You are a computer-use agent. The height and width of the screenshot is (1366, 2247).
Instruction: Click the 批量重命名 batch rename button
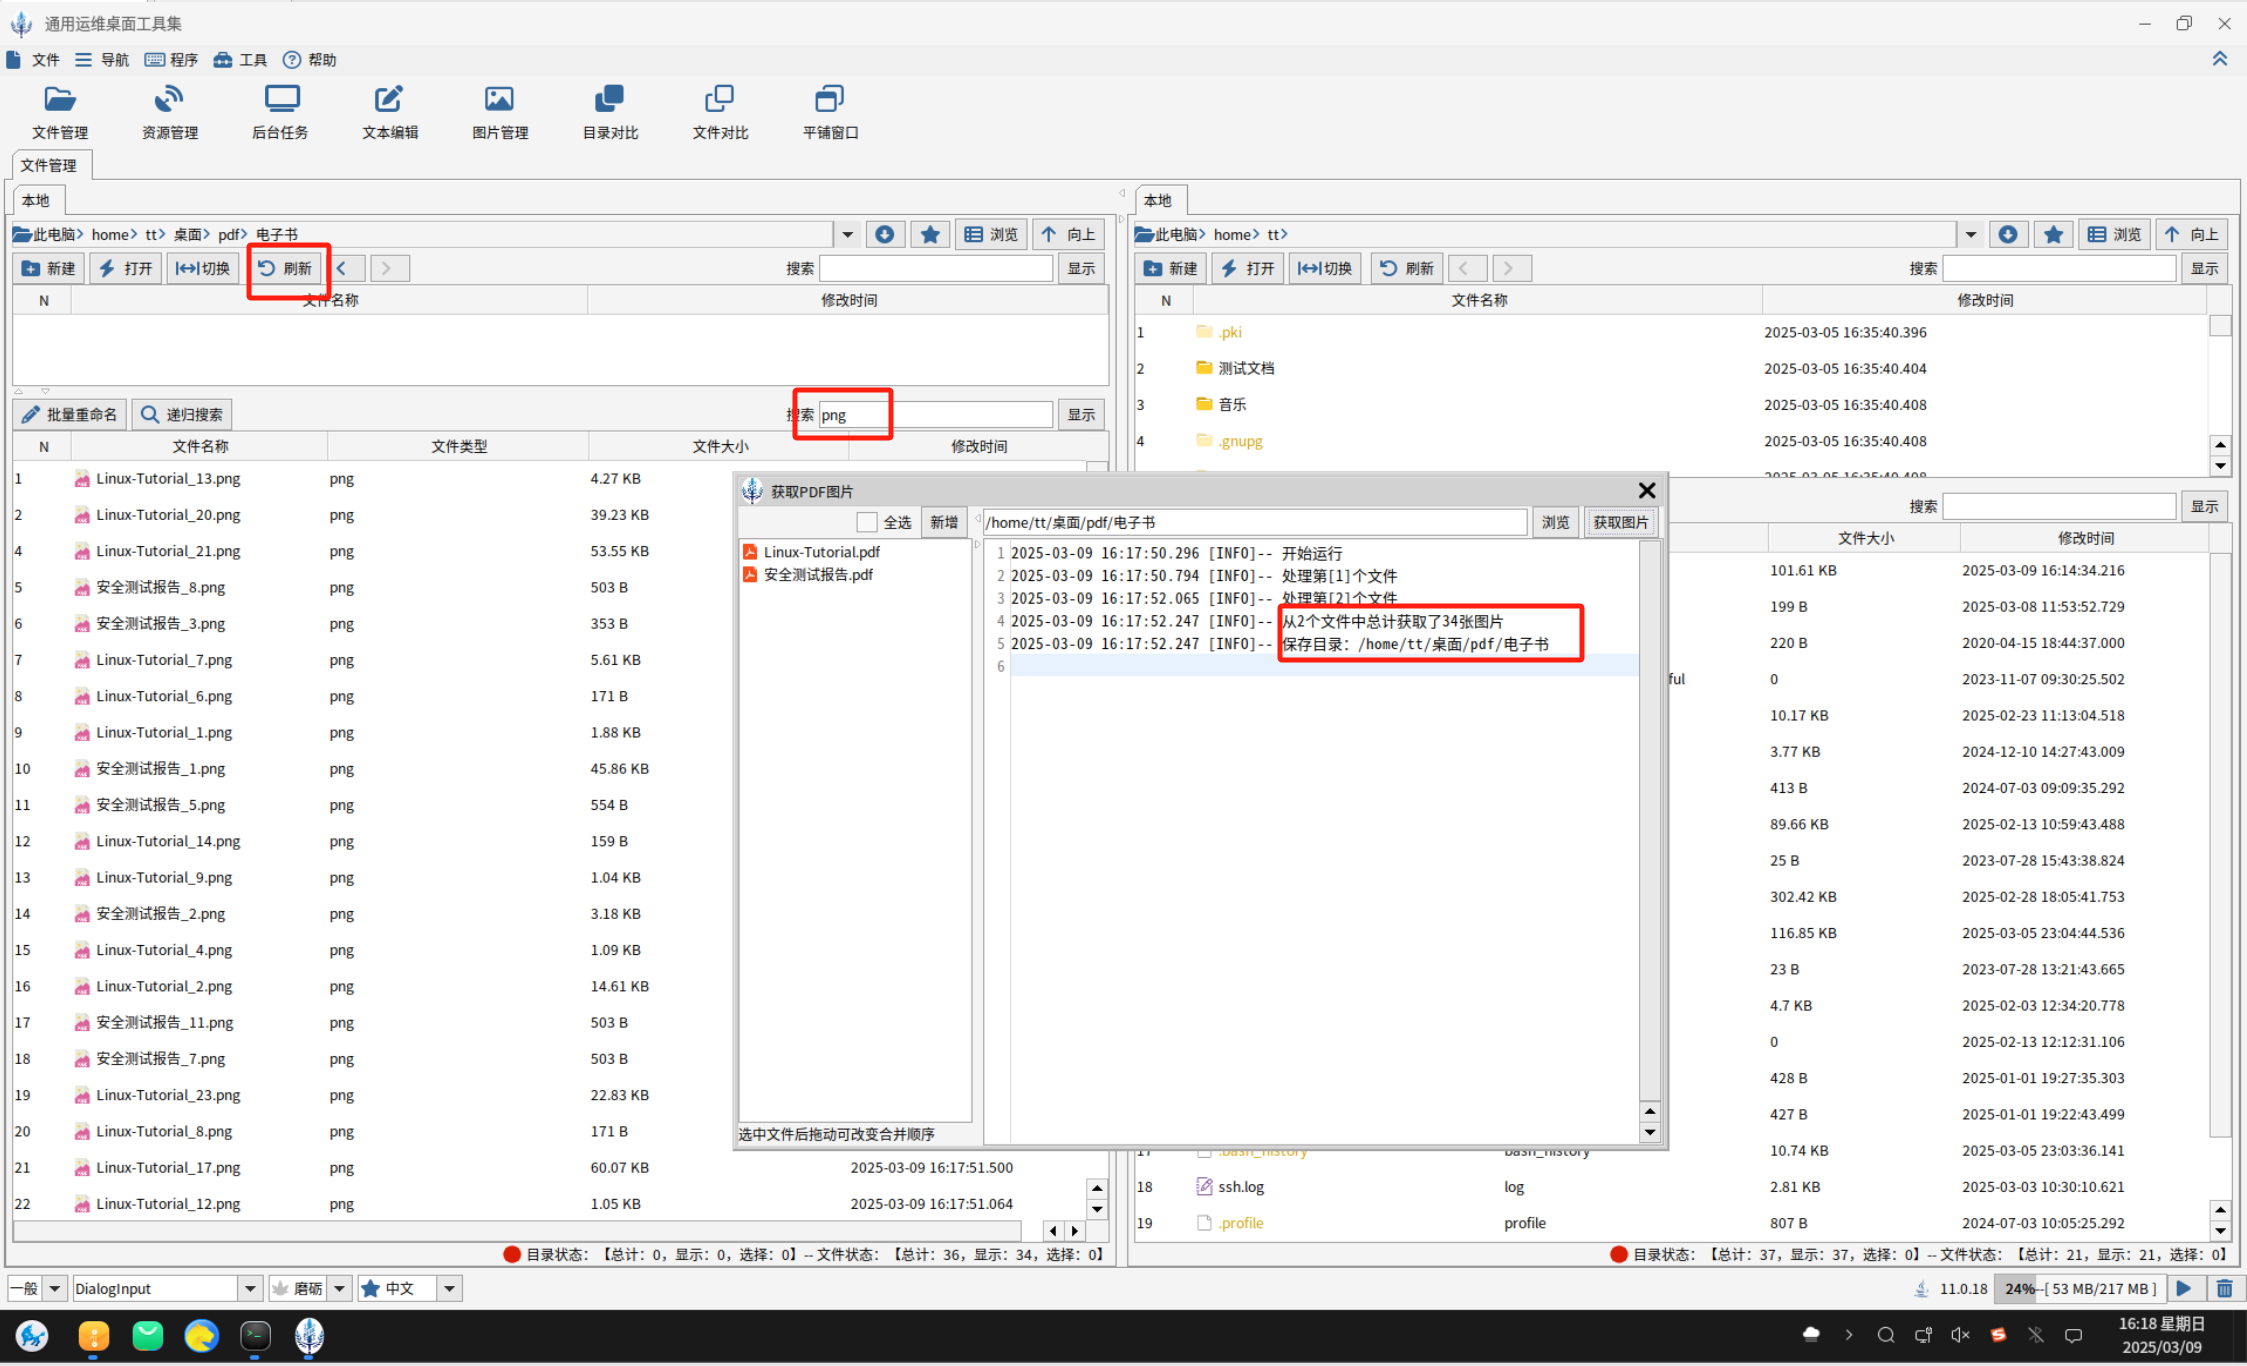click(70, 414)
